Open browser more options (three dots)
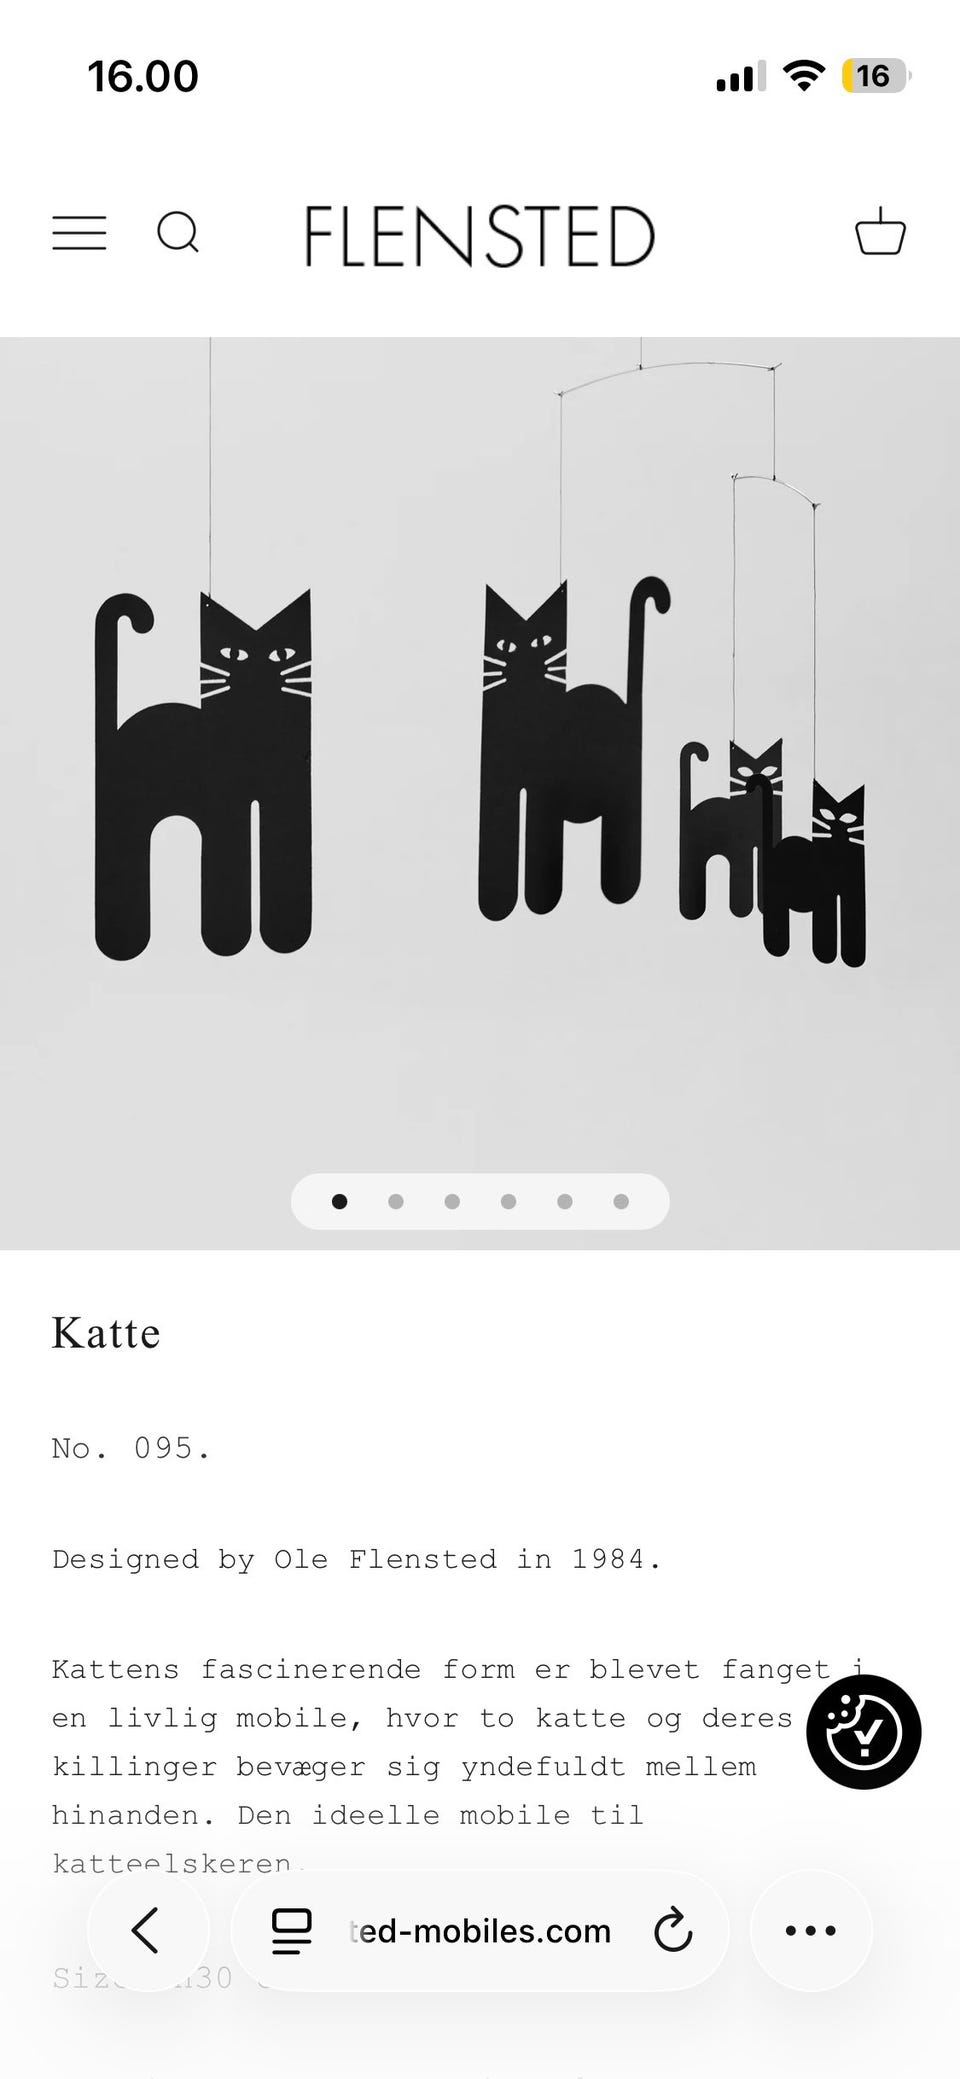Viewport: 960px width, 2079px height. point(811,1930)
